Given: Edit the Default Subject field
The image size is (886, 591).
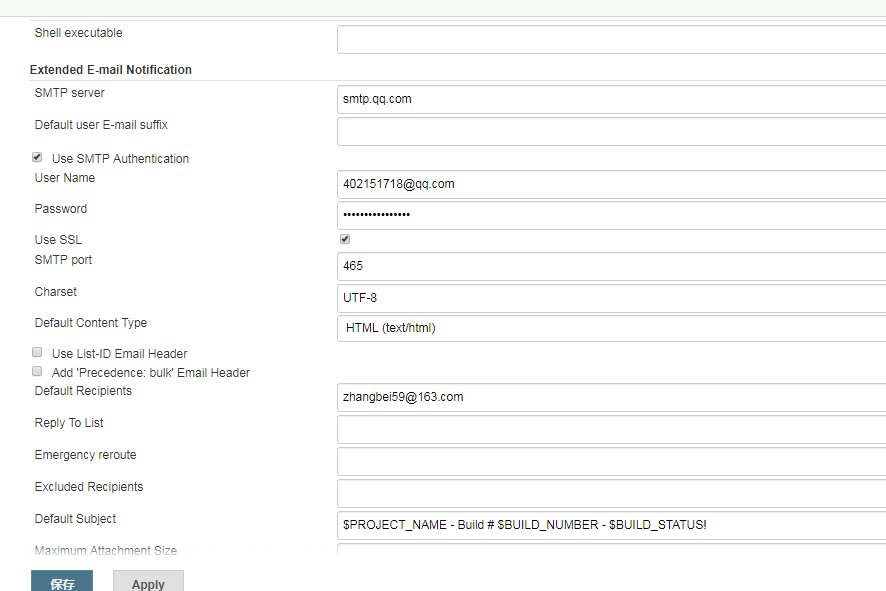Looking at the screenshot, I should [x=610, y=525].
